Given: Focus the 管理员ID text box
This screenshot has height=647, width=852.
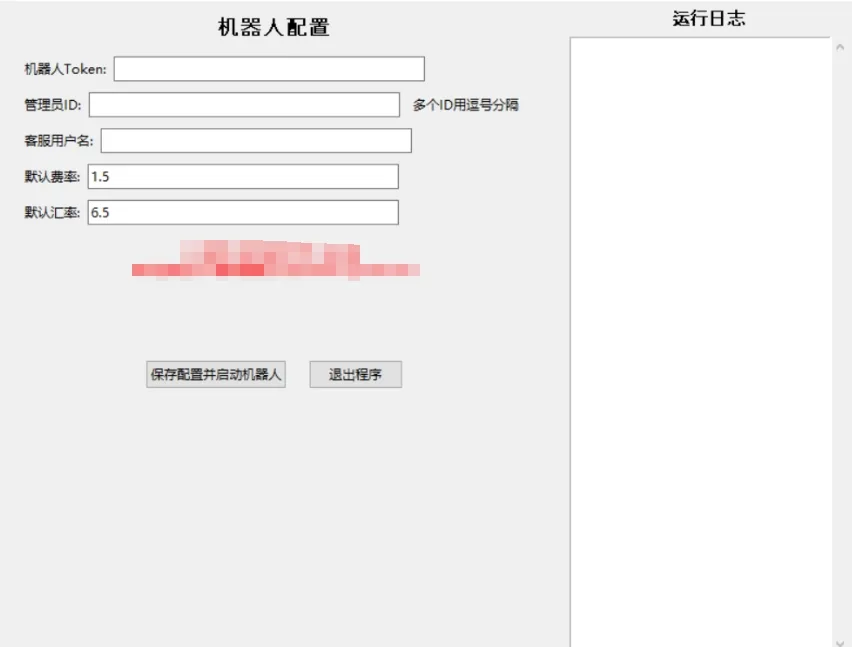Looking at the screenshot, I should tap(244, 105).
